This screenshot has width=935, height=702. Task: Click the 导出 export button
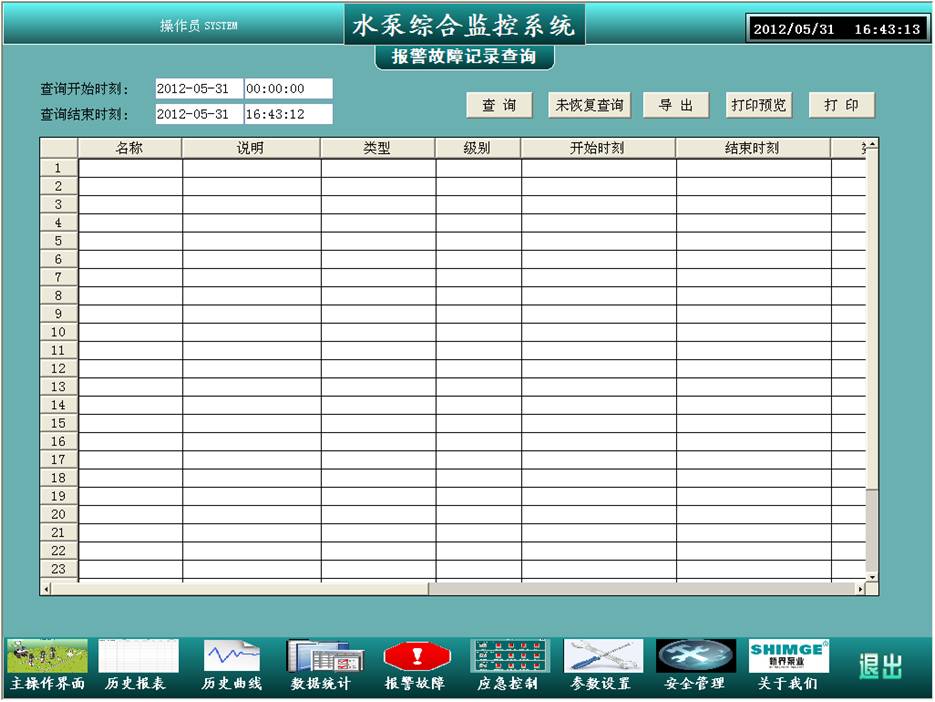tap(676, 106)
